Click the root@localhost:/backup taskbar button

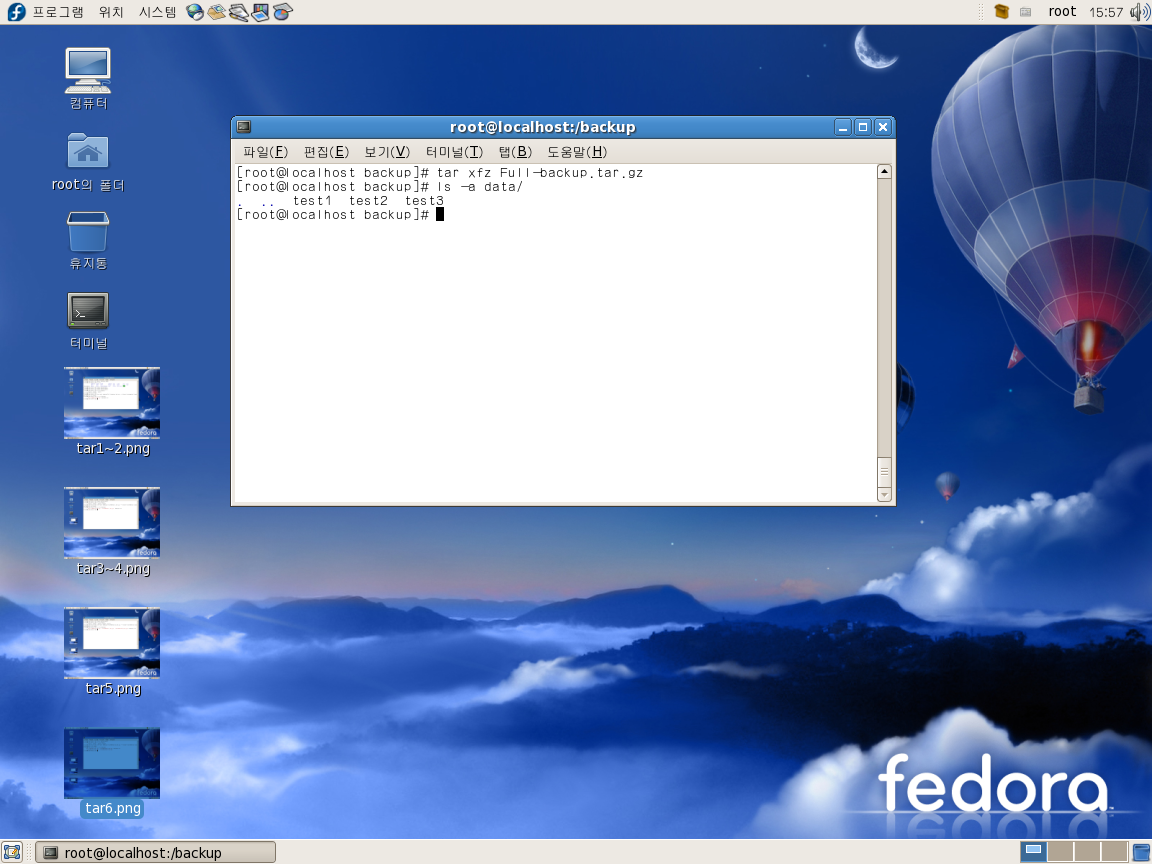tap(155, 852)
